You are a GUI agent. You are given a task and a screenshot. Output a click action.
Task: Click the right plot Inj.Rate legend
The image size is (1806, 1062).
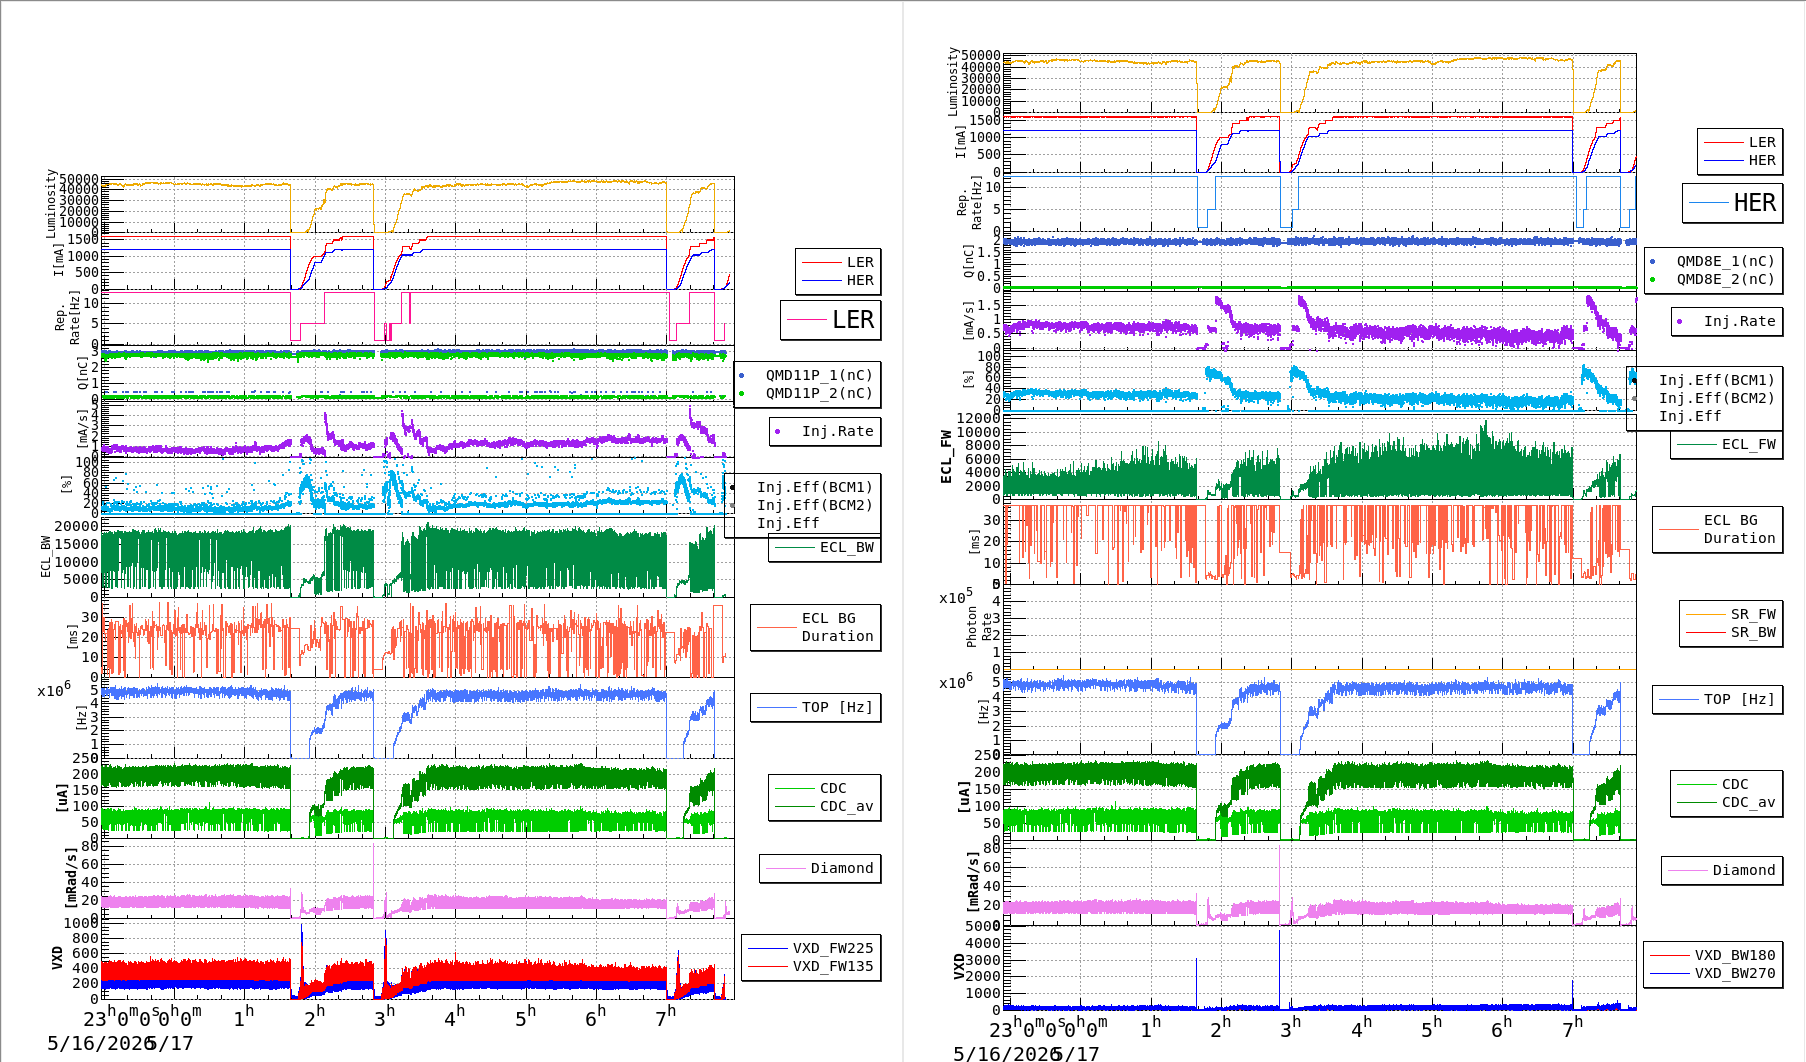[1728, 321]
